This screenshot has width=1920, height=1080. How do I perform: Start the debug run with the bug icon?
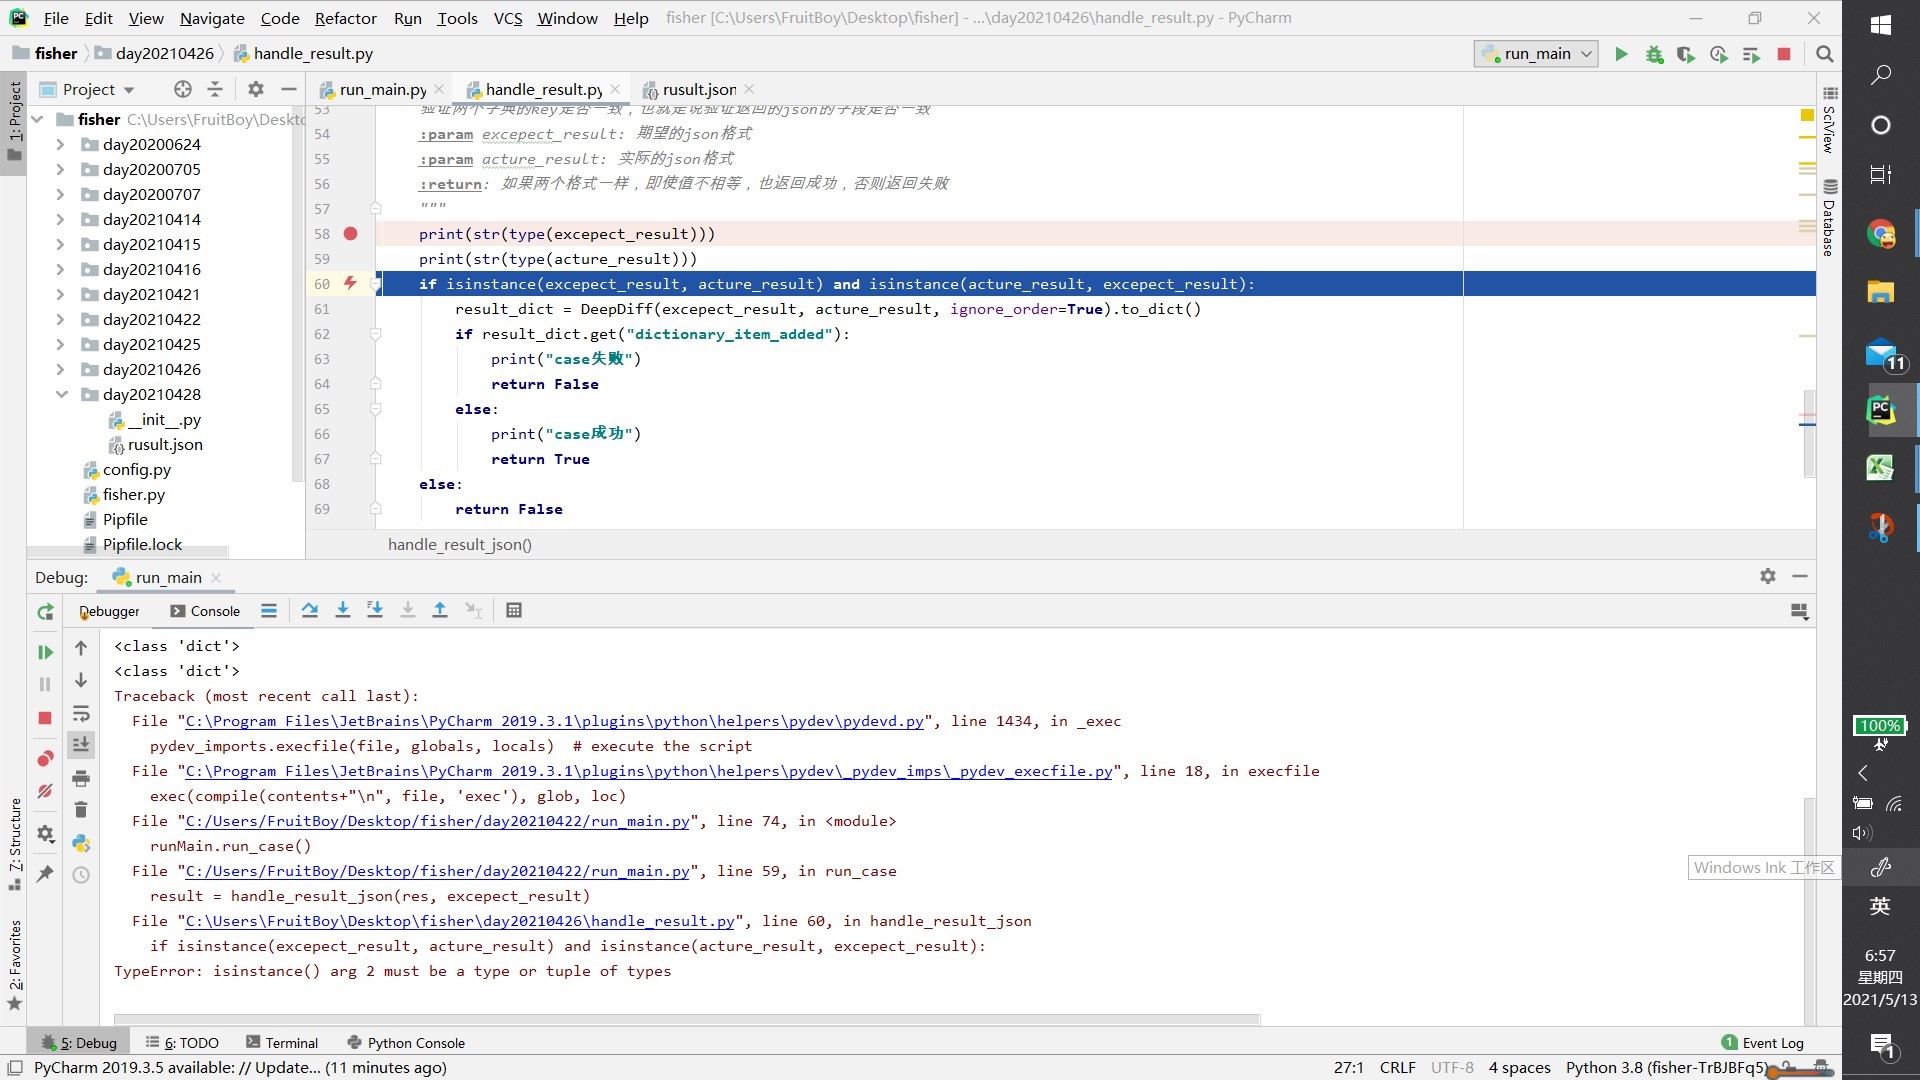(x=1654, y=54)
